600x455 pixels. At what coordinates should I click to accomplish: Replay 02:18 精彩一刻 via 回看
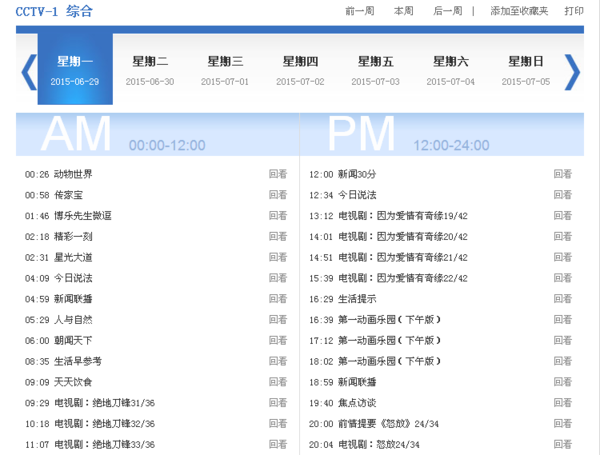(278, 236)
